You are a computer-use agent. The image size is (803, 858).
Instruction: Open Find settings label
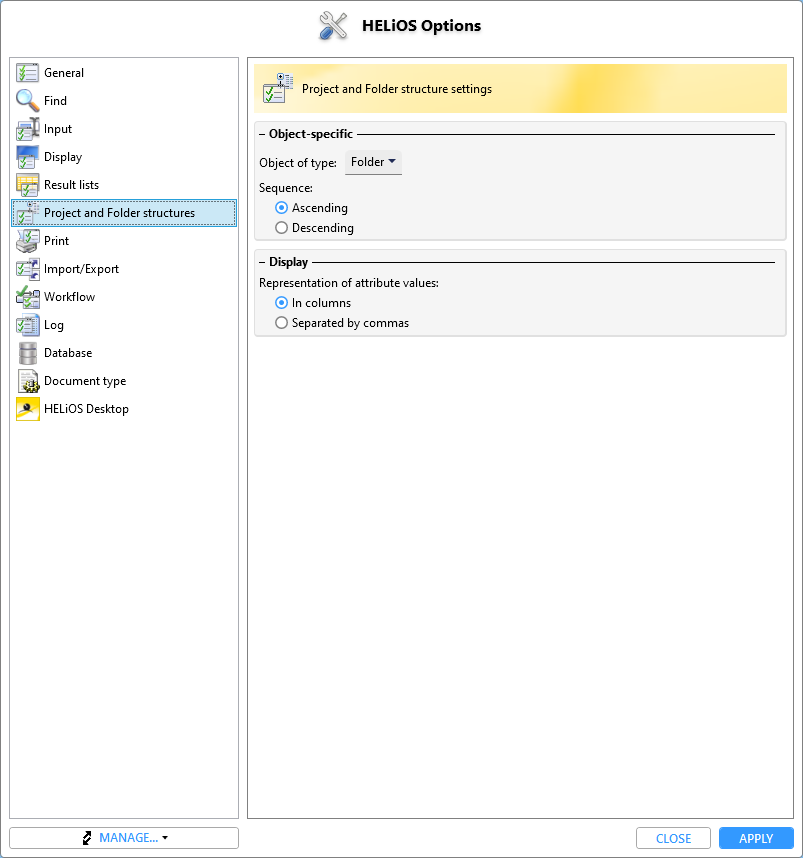point(55,101)
